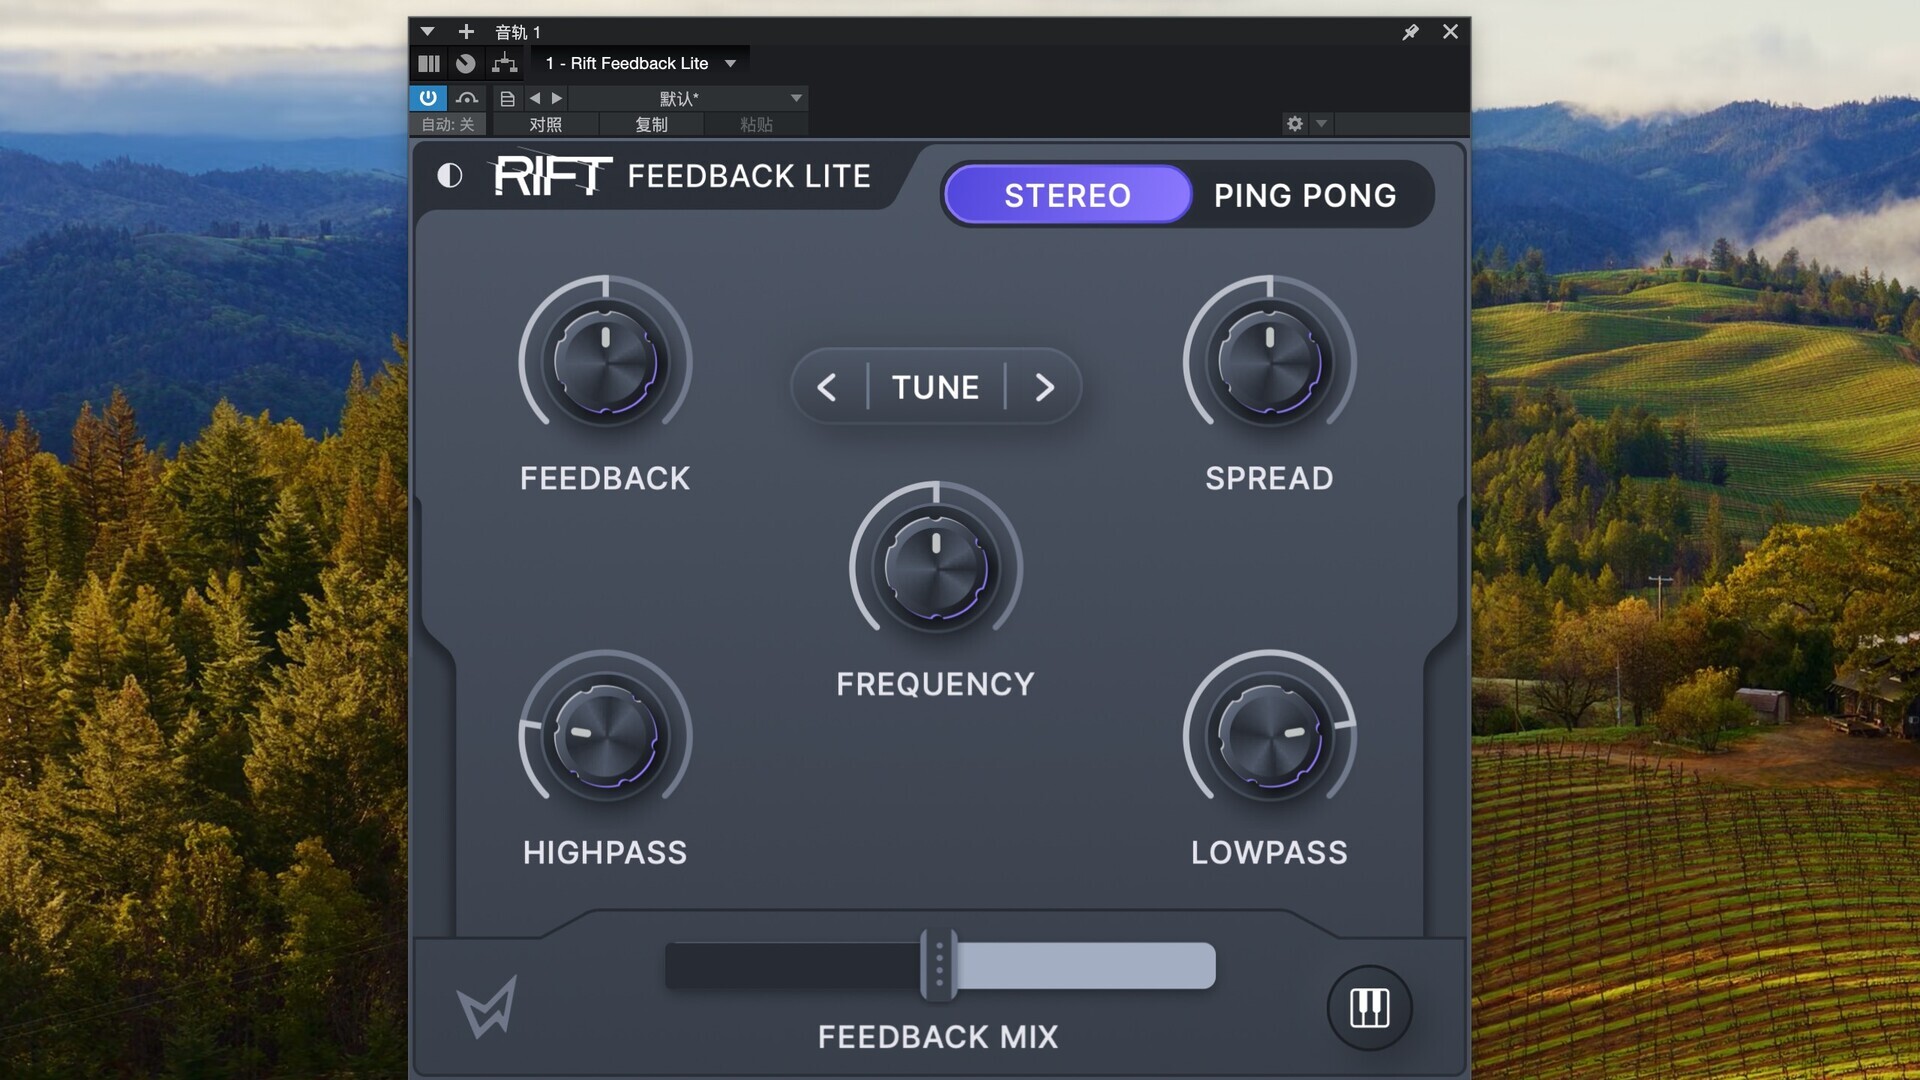Pin the plugin window
Screen dimensions: 1920x1080
pyautogui.click(x=1410, y=32)
